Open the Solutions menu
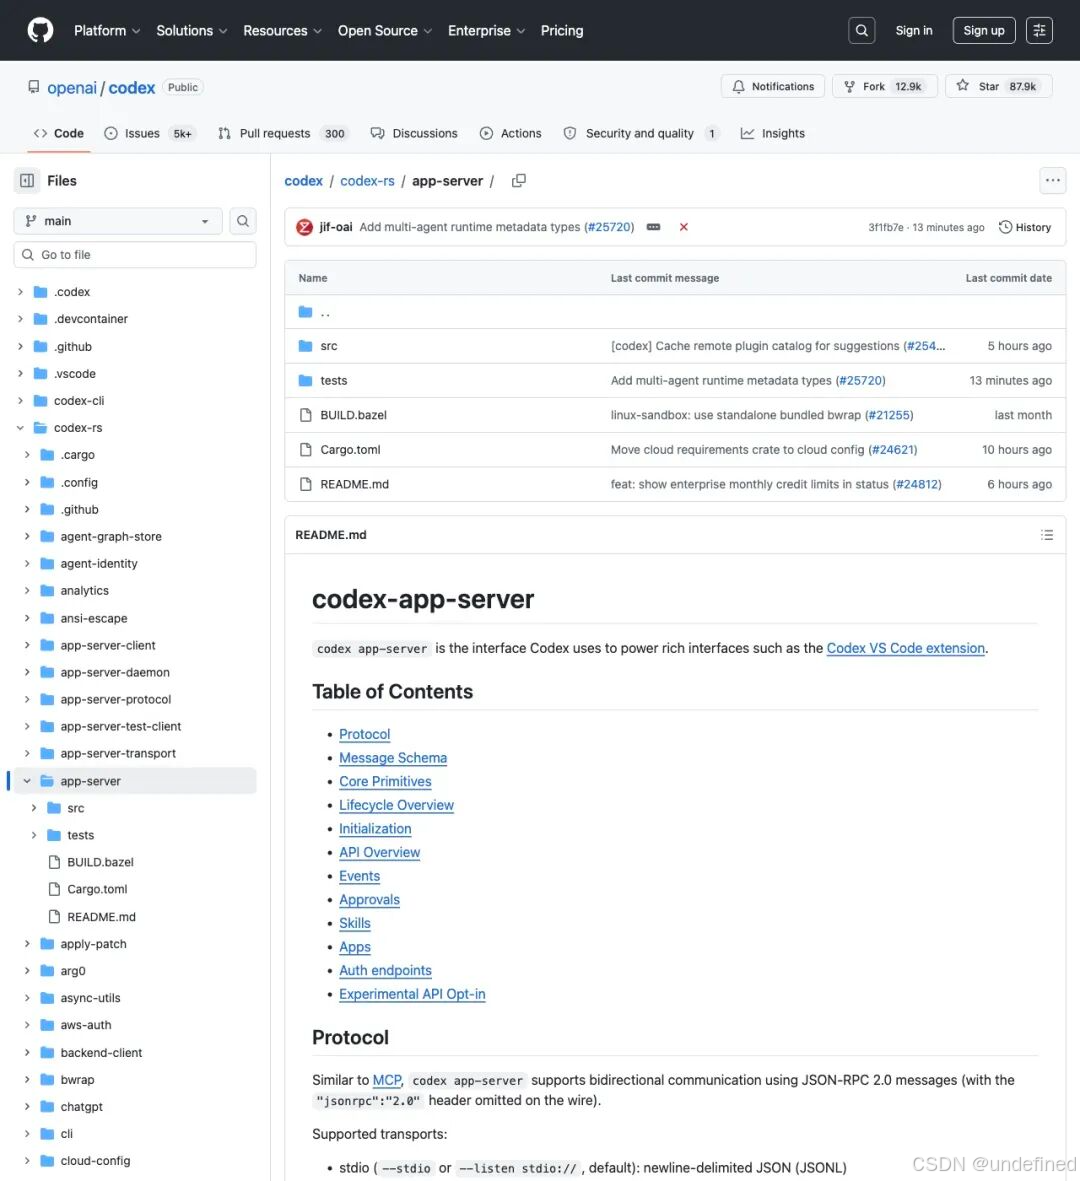This screenshot has width=1080, height=1181. 191,30
